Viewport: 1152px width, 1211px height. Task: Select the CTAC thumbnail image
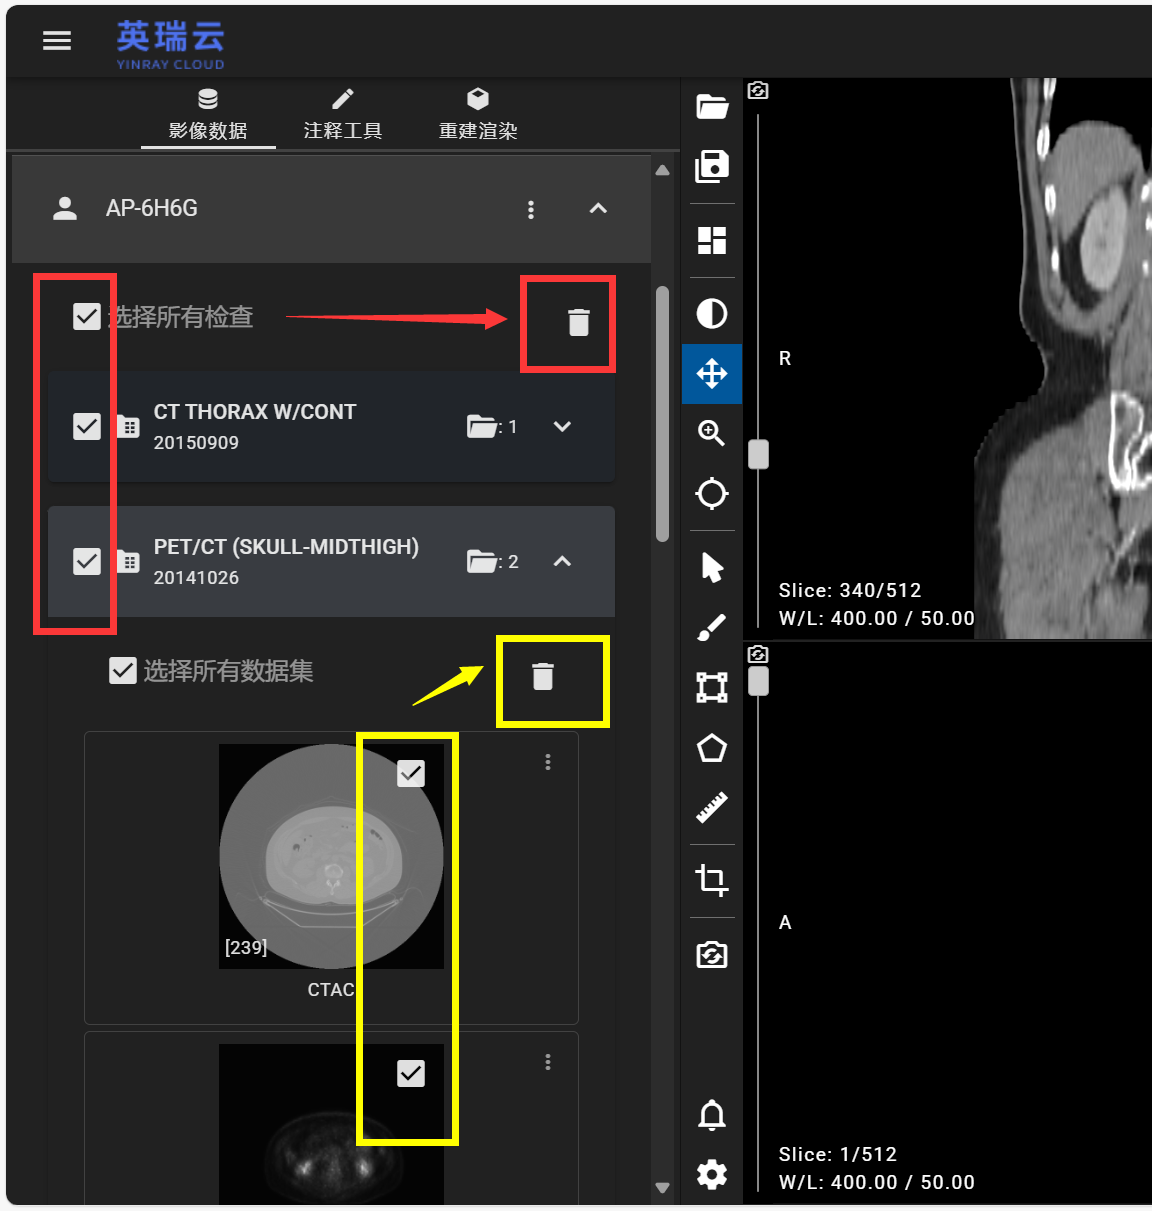(331, 856)
